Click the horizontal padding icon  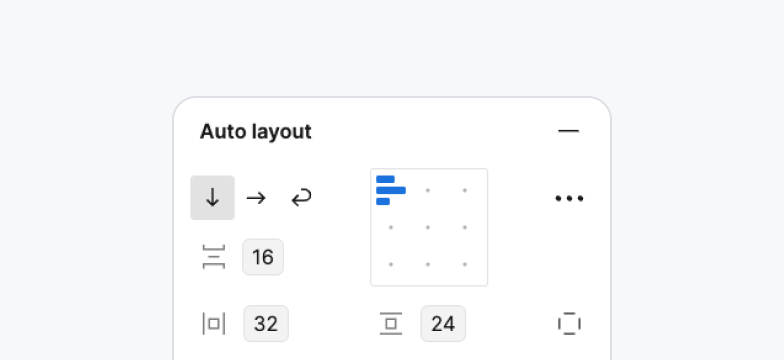pos(214,324)
